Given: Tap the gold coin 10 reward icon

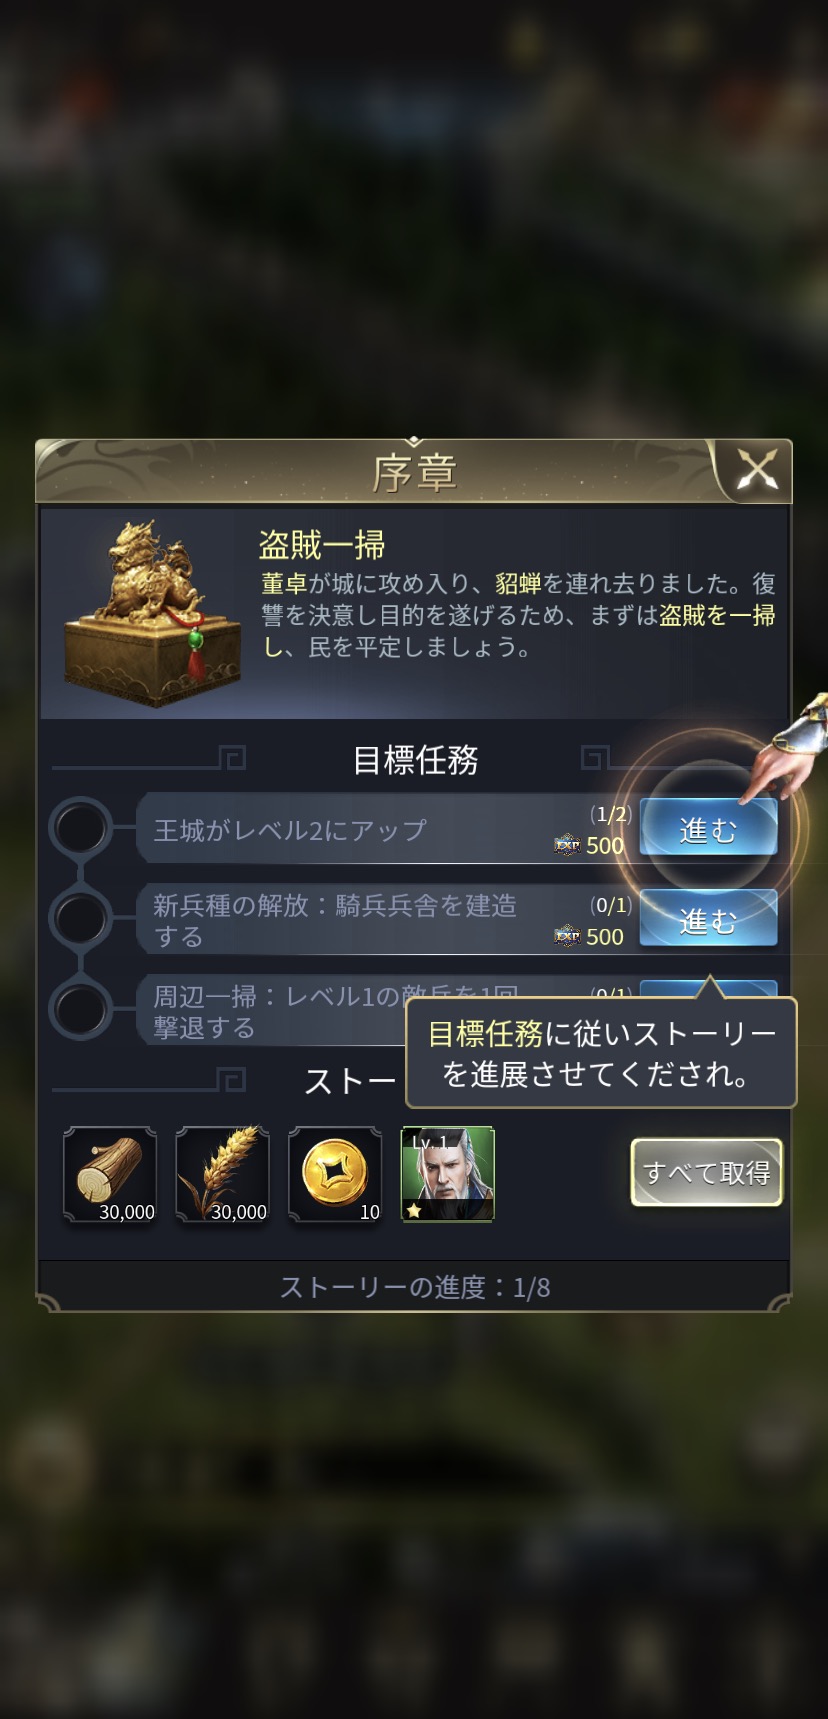Looking at the screenshot, I should click(335, 1175).
